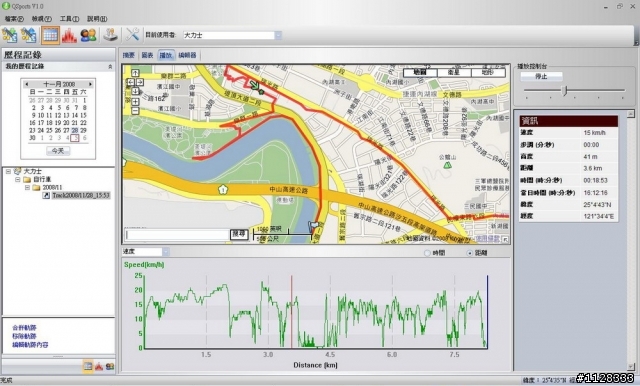Image resolution: width=640 pixels, height=386 pixels.
Task: Collapse the 大力士 tree node
Action: pyautogui.click(x=8, y=171)
